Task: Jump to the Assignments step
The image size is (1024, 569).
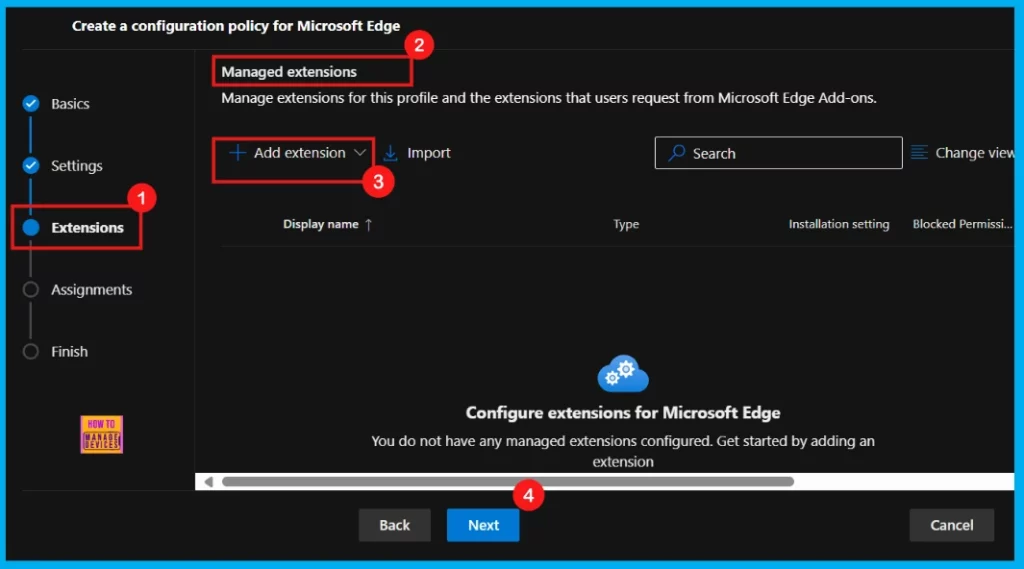Action: click(x=91, y=289)
